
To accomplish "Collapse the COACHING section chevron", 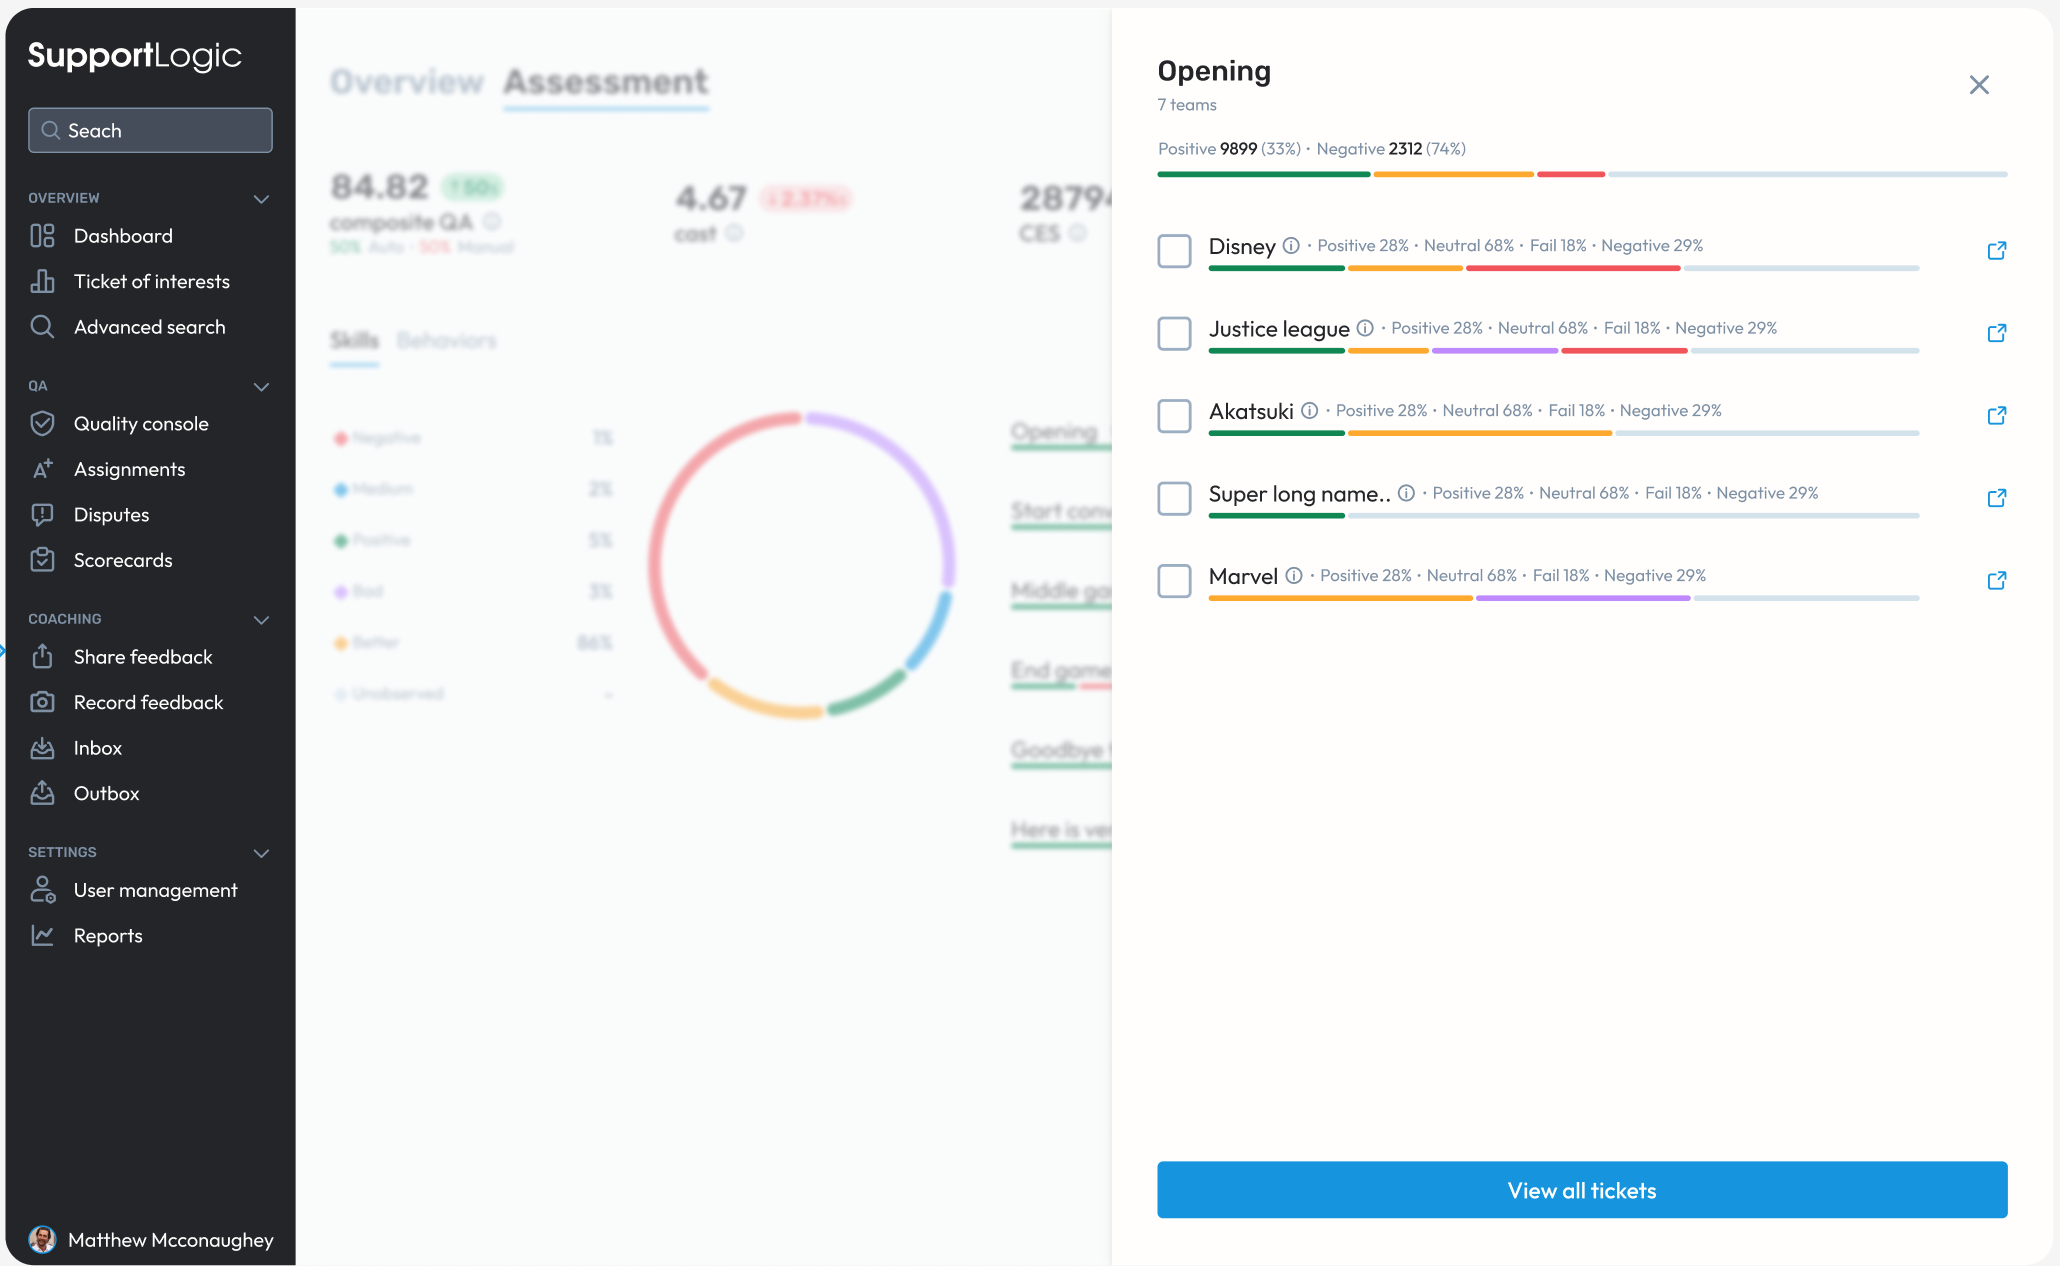I will (261, 620).
